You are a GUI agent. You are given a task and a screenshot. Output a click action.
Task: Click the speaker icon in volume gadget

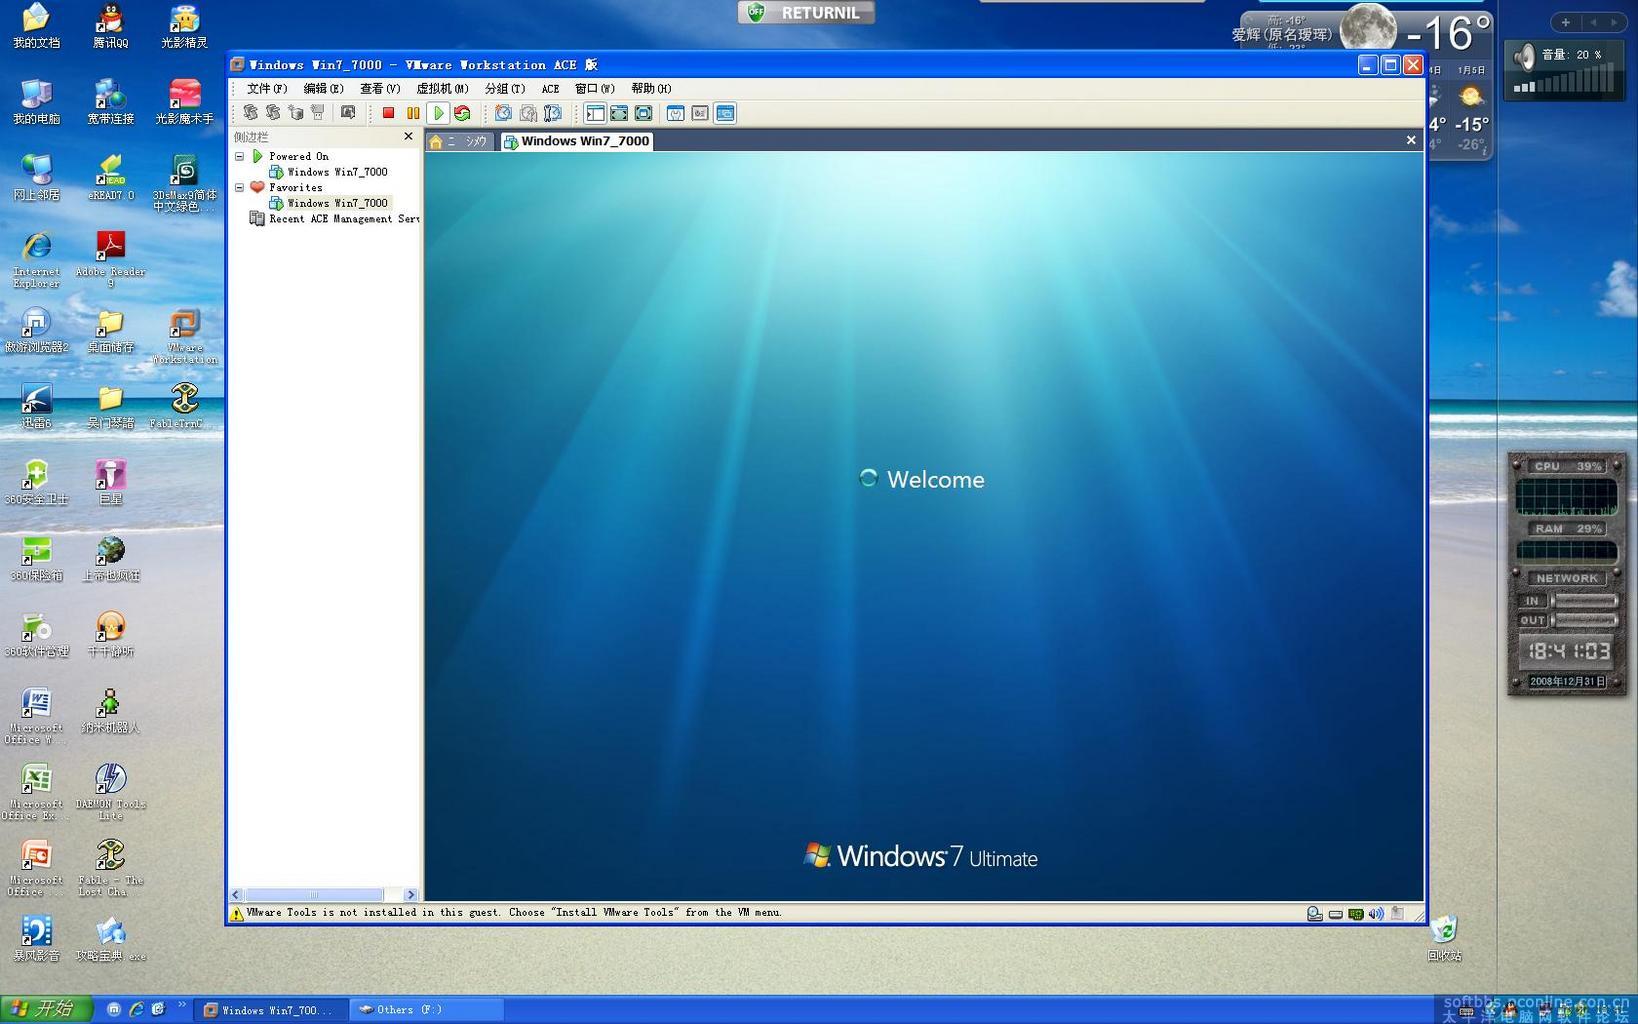(1524, 56)
